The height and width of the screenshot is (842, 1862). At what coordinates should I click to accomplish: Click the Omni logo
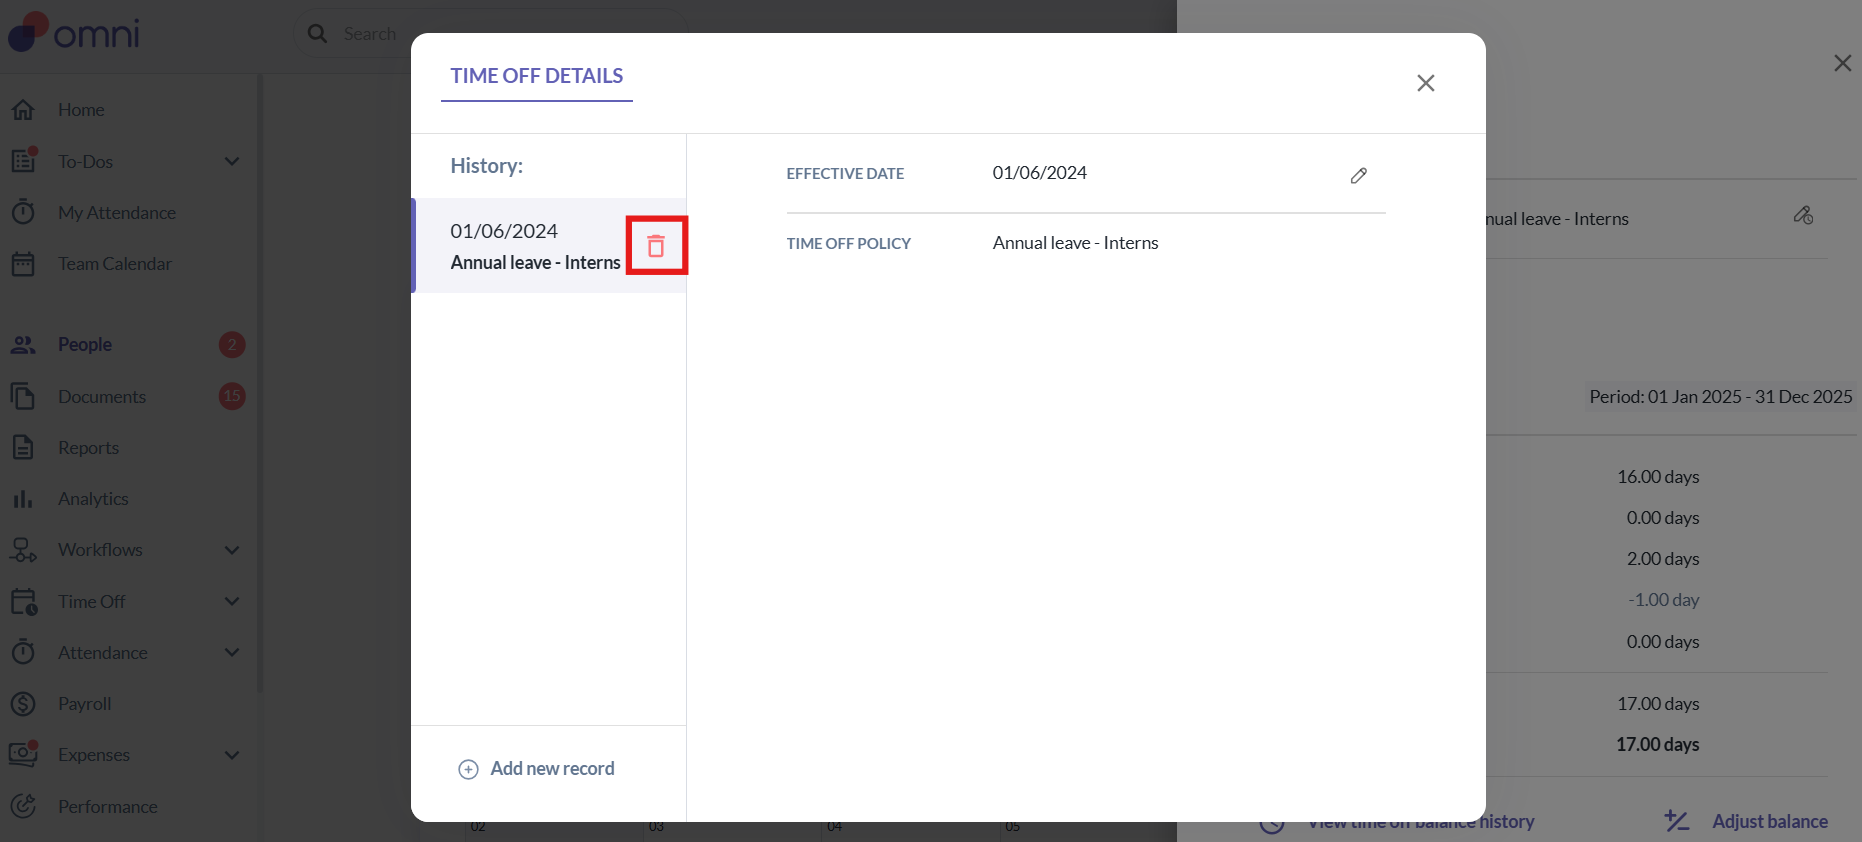pos(74,32)
